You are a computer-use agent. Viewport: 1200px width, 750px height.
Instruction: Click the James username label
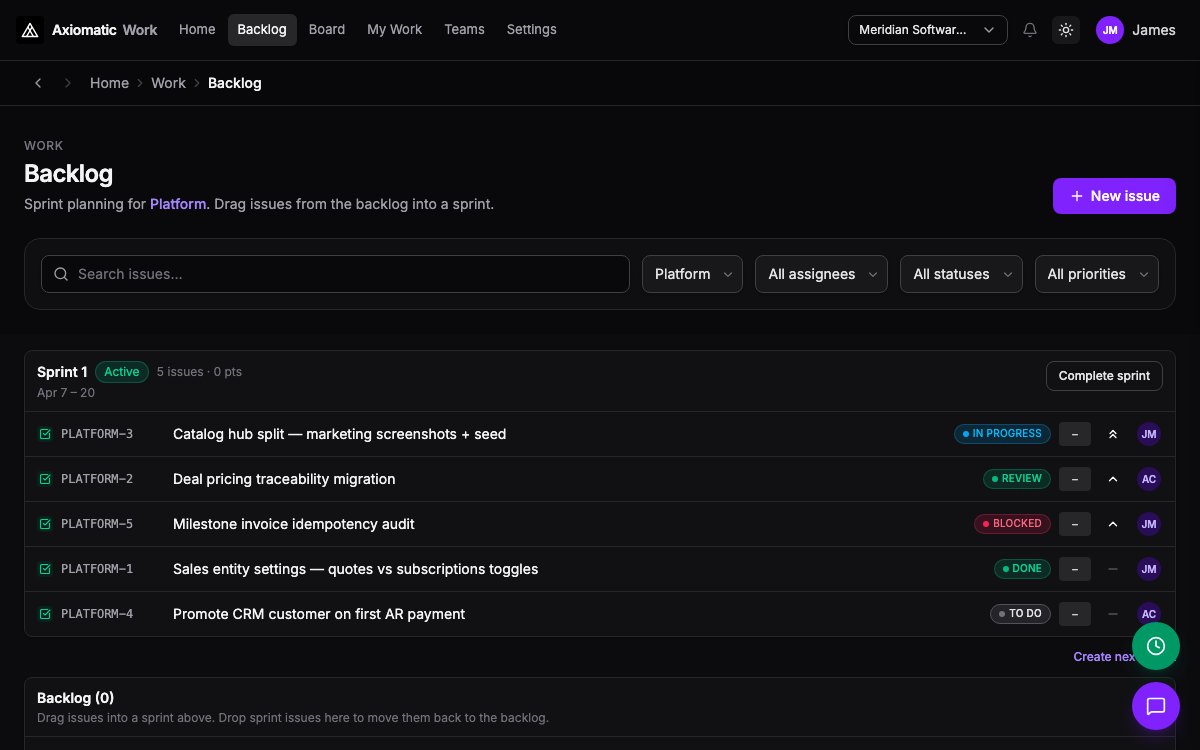(x=1154, y=30)
